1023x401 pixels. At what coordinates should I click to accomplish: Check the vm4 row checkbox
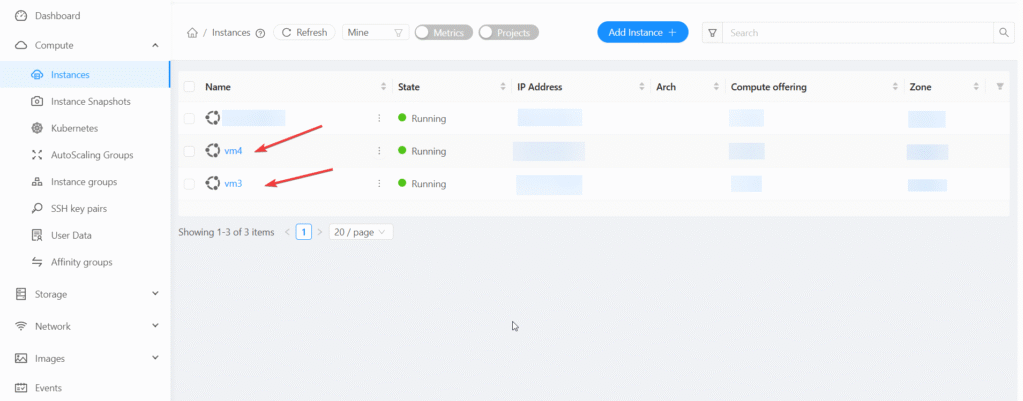pos(189,151)
